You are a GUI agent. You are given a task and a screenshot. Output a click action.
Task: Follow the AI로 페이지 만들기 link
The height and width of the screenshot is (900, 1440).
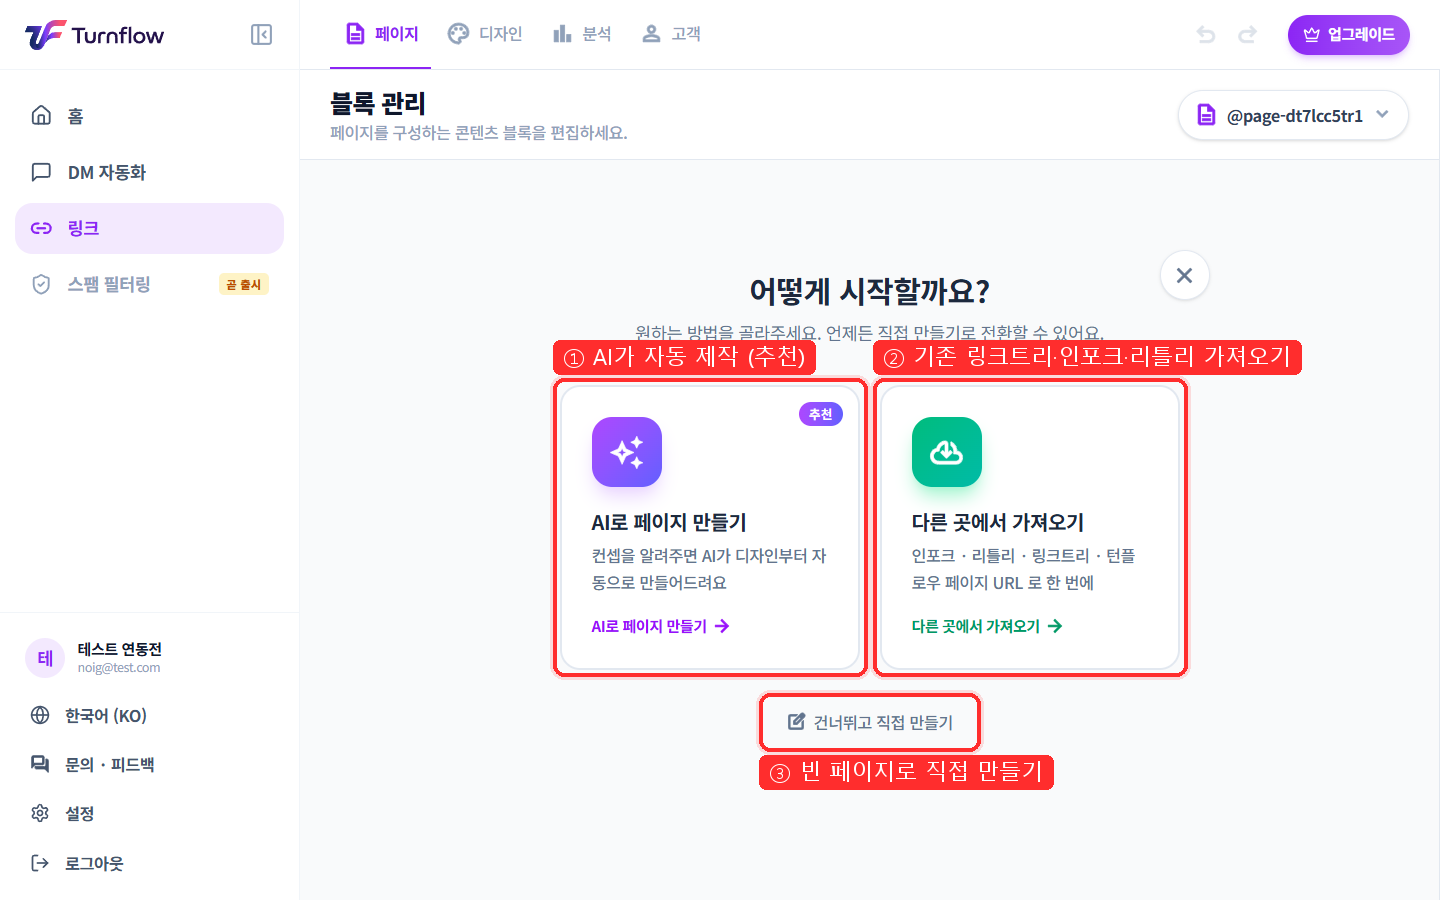click(660, 626)
